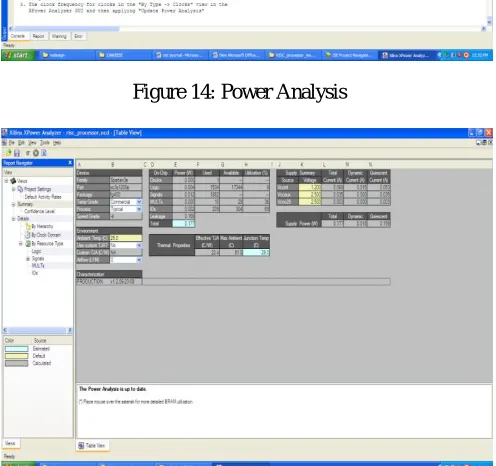This screenshot has height=466, width=496.
Task: Open the Tools menu
Action: pos(45,143)
